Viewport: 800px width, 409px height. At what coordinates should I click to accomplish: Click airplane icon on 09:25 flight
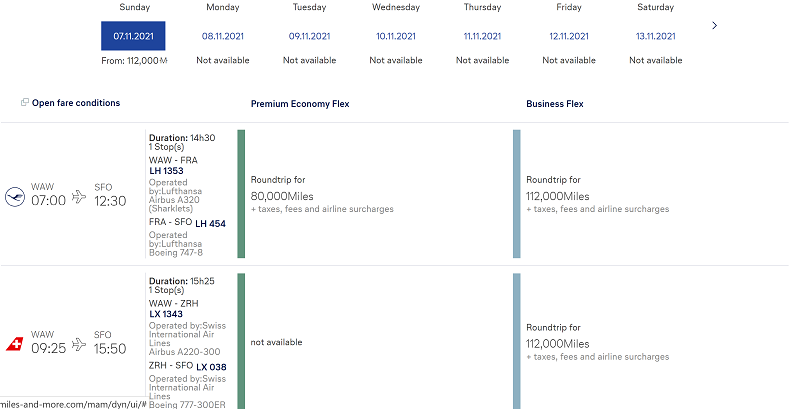pos(79,344)
